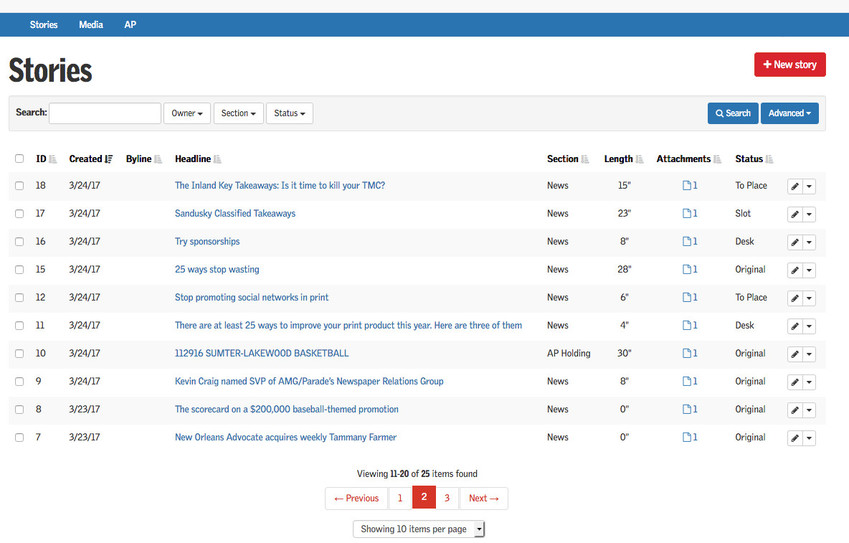
Task: Check the box for story 18
Action: tap(19, 186)
